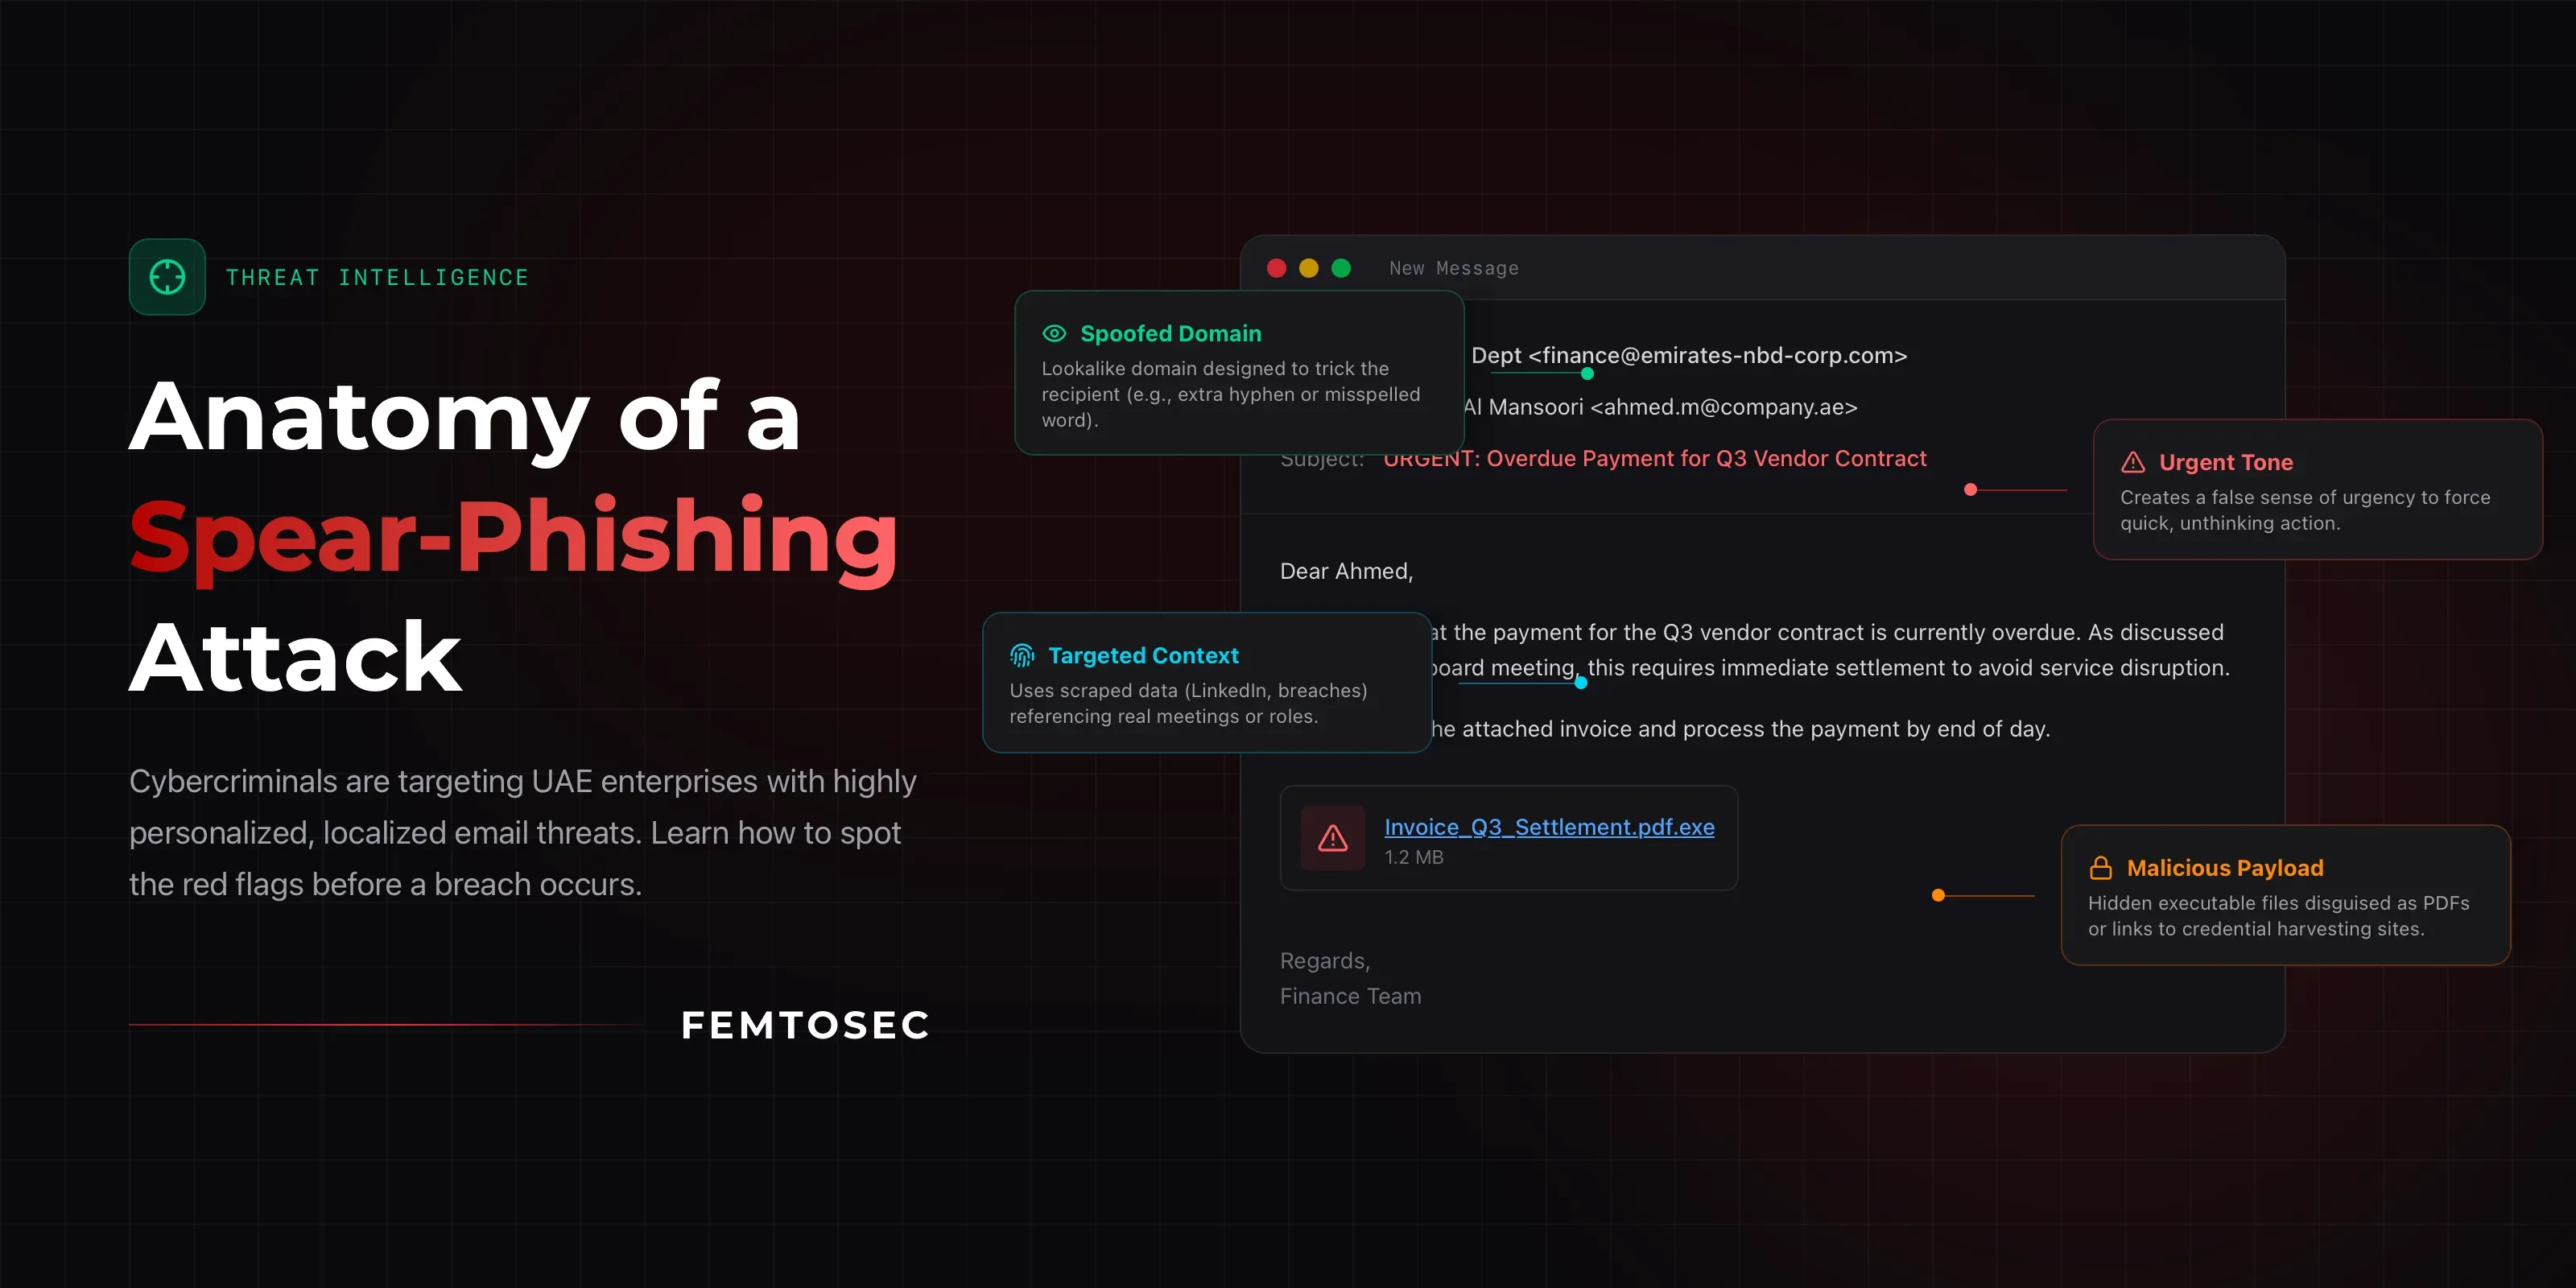Click the Malicious Payload callout heading
Image resolution: width=2576 pixels, height=1288 pixels.
(x=2225, y=867)
